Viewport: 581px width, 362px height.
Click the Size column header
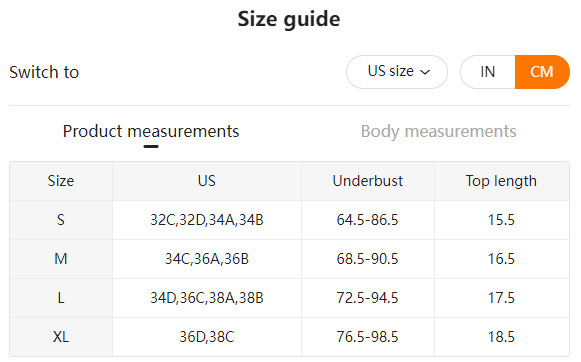pos(61,181)
